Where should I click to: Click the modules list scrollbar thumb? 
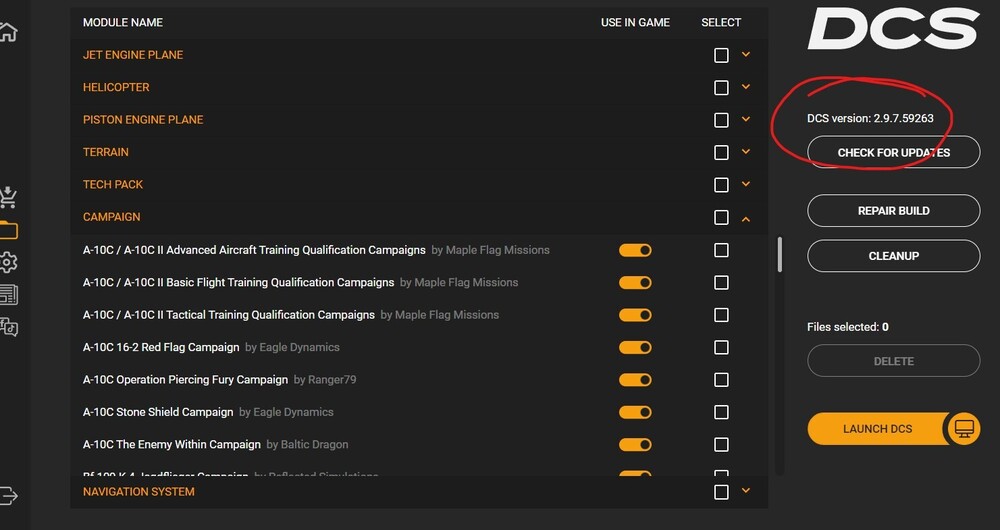pyautogui.click(x=779, y=254)
